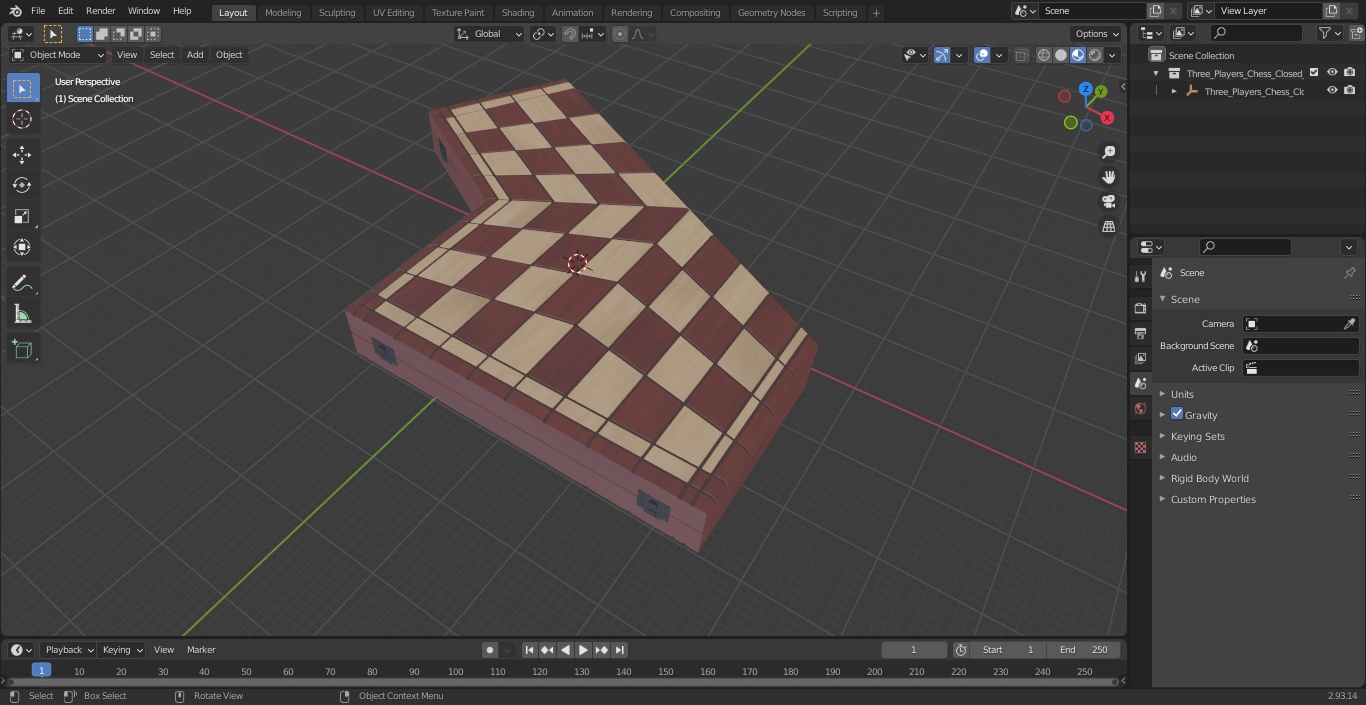Switch to the Shading workspace tab
1366x705 pixels.
(x=518, y=13)
